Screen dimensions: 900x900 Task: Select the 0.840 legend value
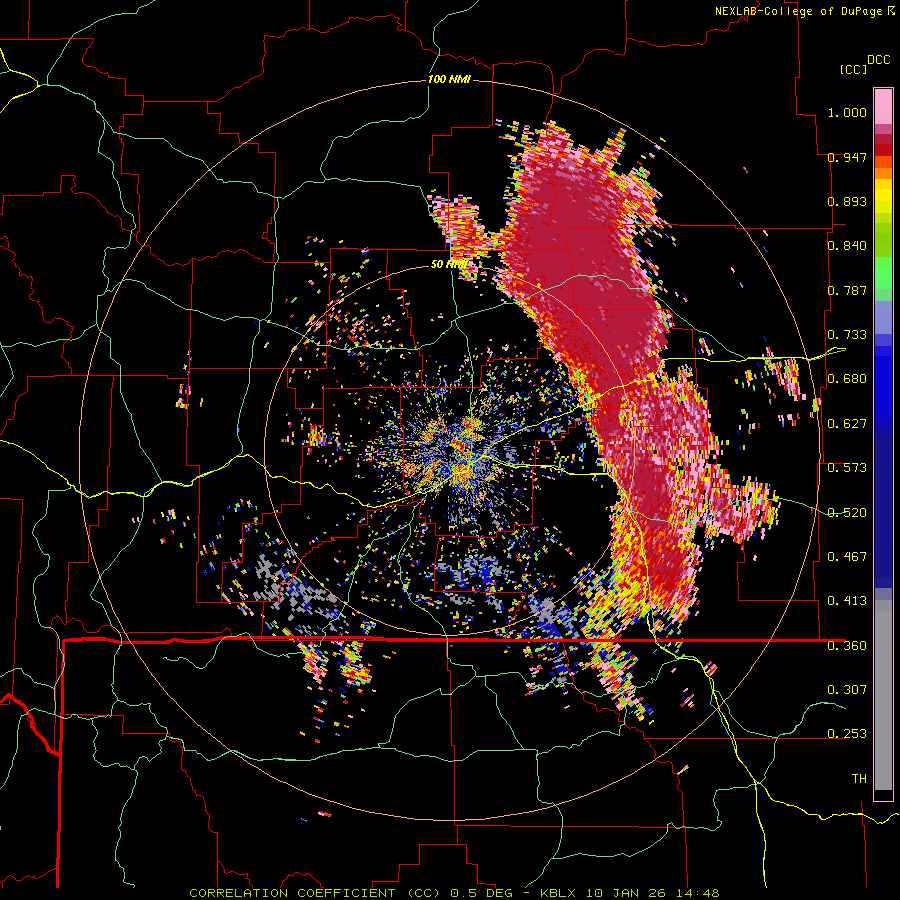[847, 246]
